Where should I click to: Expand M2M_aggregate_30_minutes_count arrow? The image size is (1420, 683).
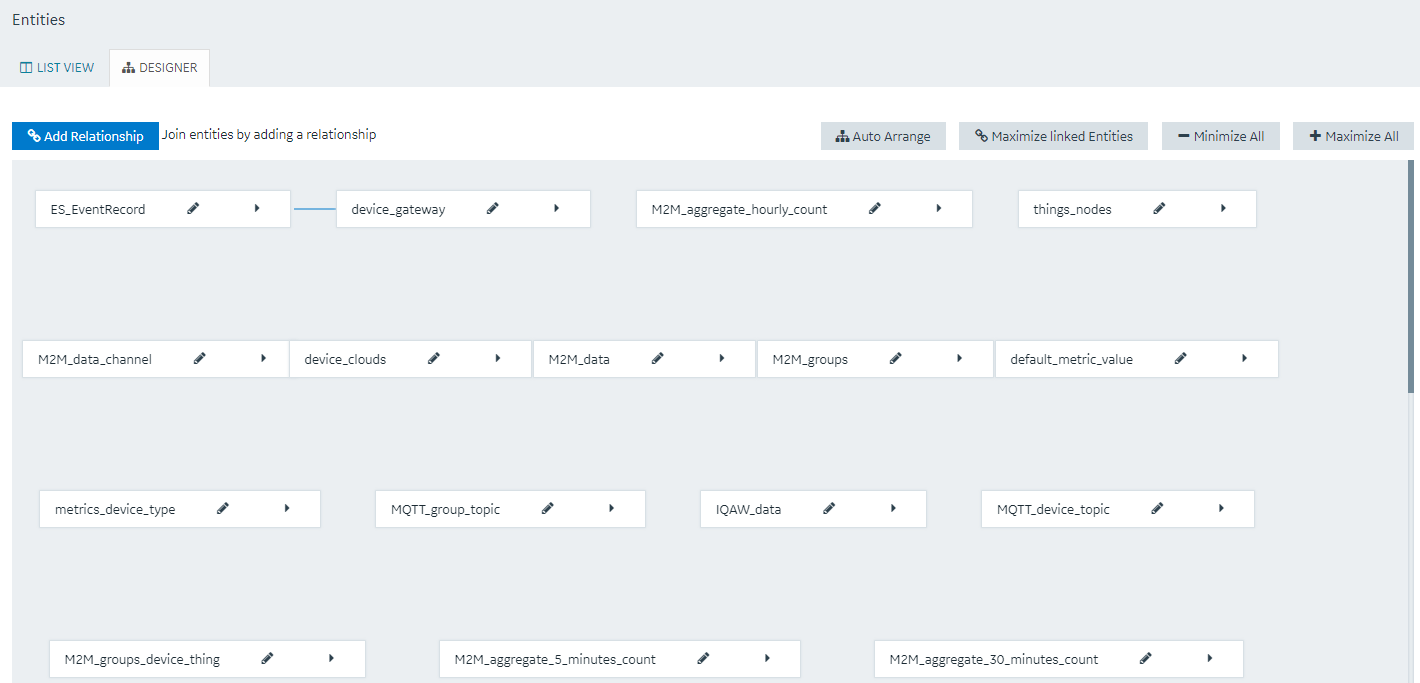[1210, 658]
